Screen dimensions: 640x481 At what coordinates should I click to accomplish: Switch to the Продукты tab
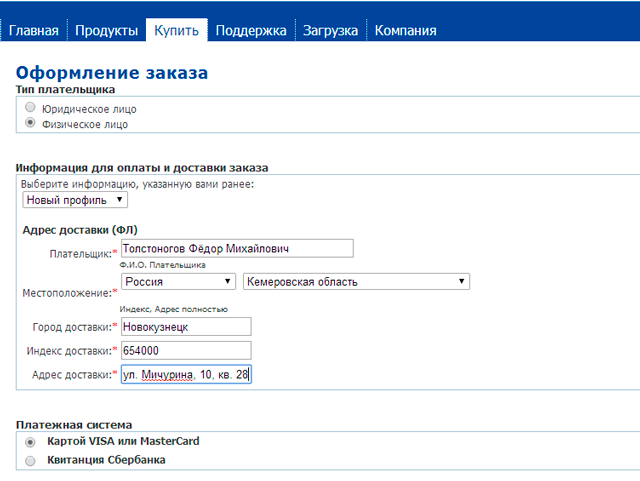pos(106,30)
